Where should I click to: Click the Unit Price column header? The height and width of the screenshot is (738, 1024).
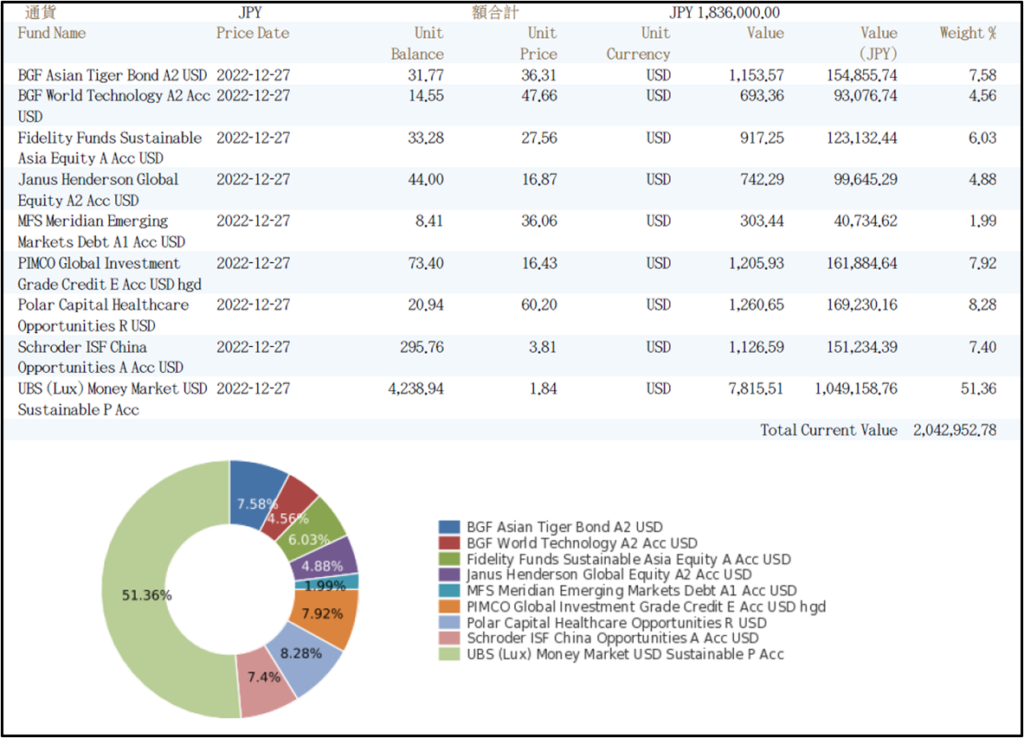coord(539,43)
